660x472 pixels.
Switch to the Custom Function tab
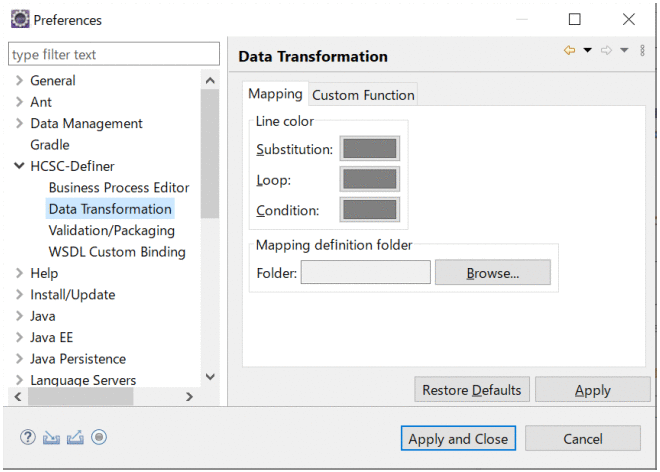point(363,95)
